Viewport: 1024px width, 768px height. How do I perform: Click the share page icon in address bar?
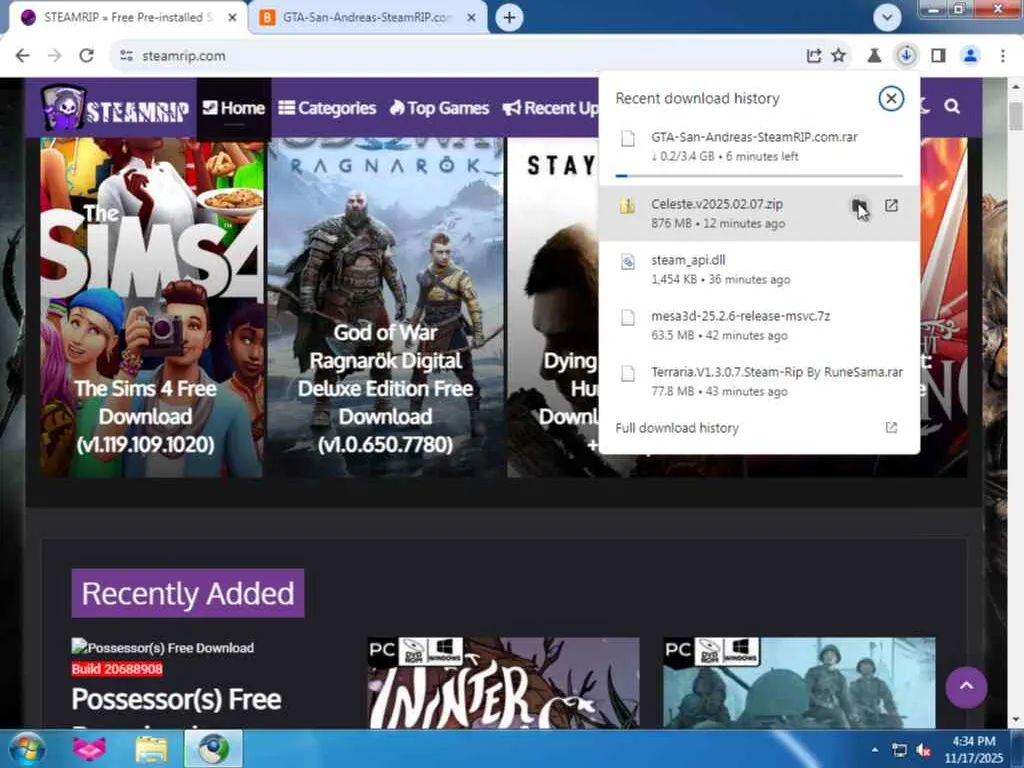tap(814, 56)
